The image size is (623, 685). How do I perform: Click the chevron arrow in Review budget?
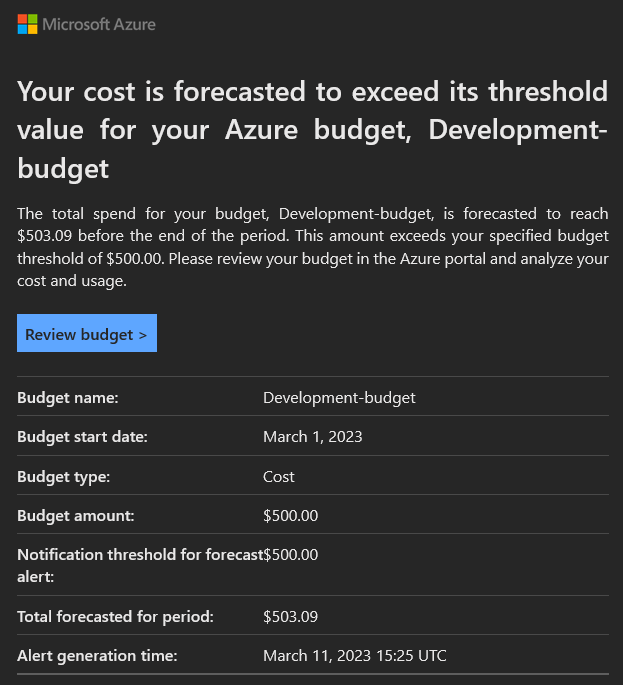[x=143, y=336]
